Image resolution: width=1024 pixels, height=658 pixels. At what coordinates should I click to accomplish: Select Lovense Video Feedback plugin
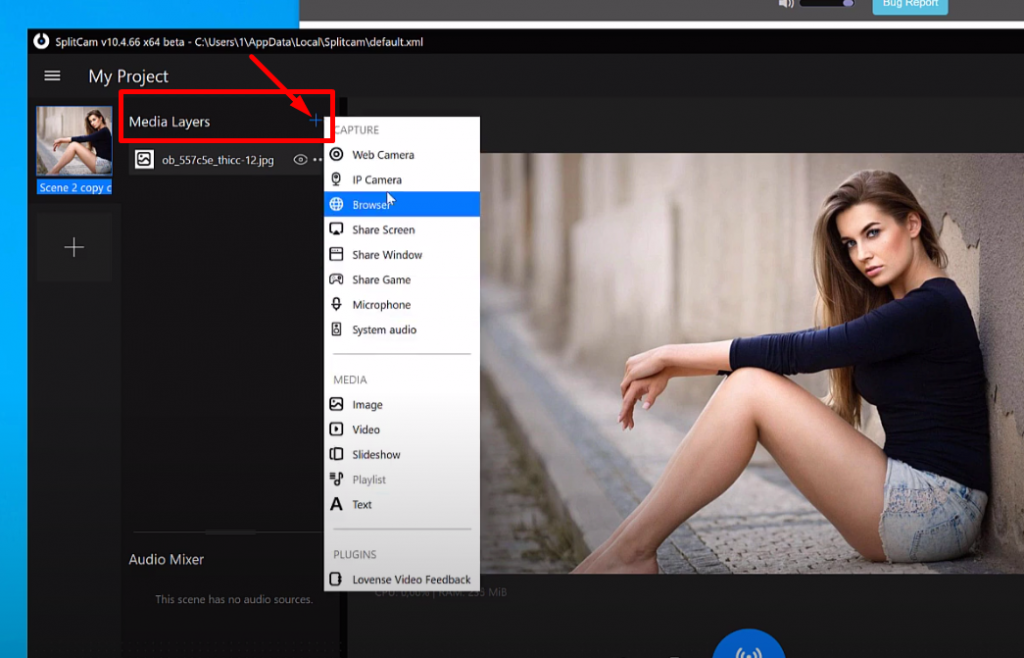[x=402, y=579]
